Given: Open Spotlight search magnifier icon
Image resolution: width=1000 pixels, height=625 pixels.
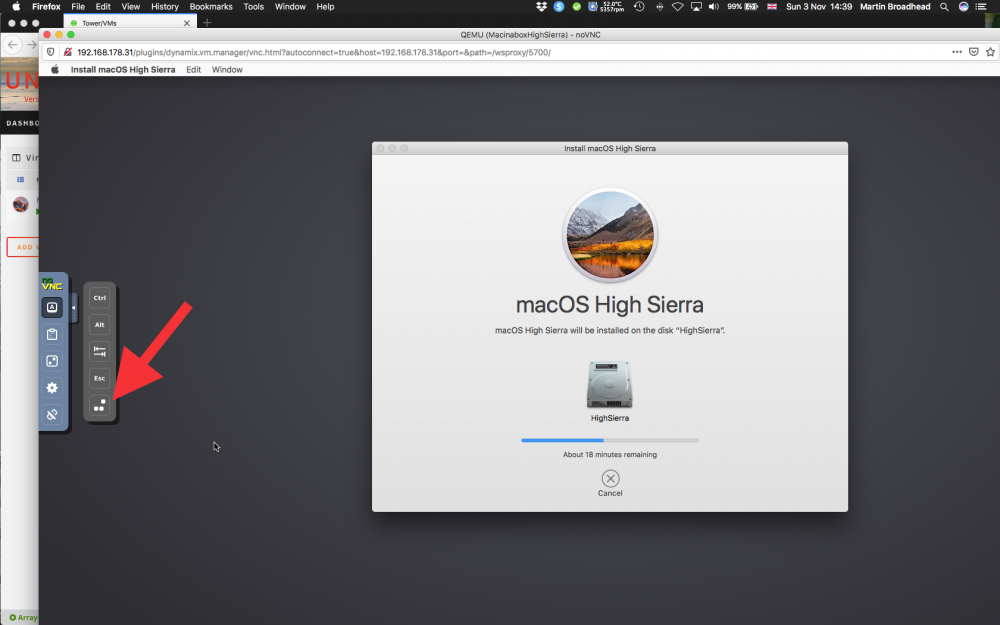Looking at the screenshot, I should [x=944, y=6].
